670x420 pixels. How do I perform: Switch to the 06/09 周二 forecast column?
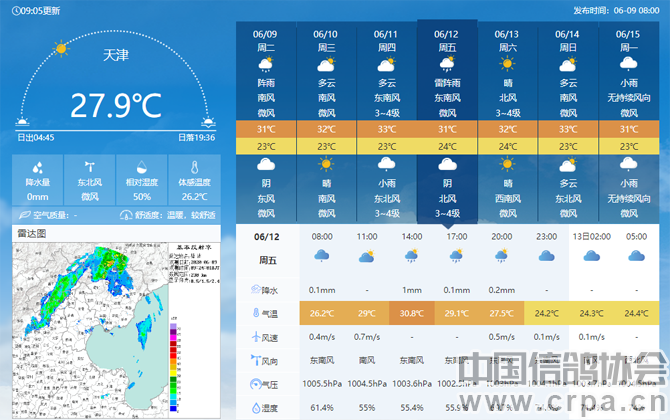266,40
